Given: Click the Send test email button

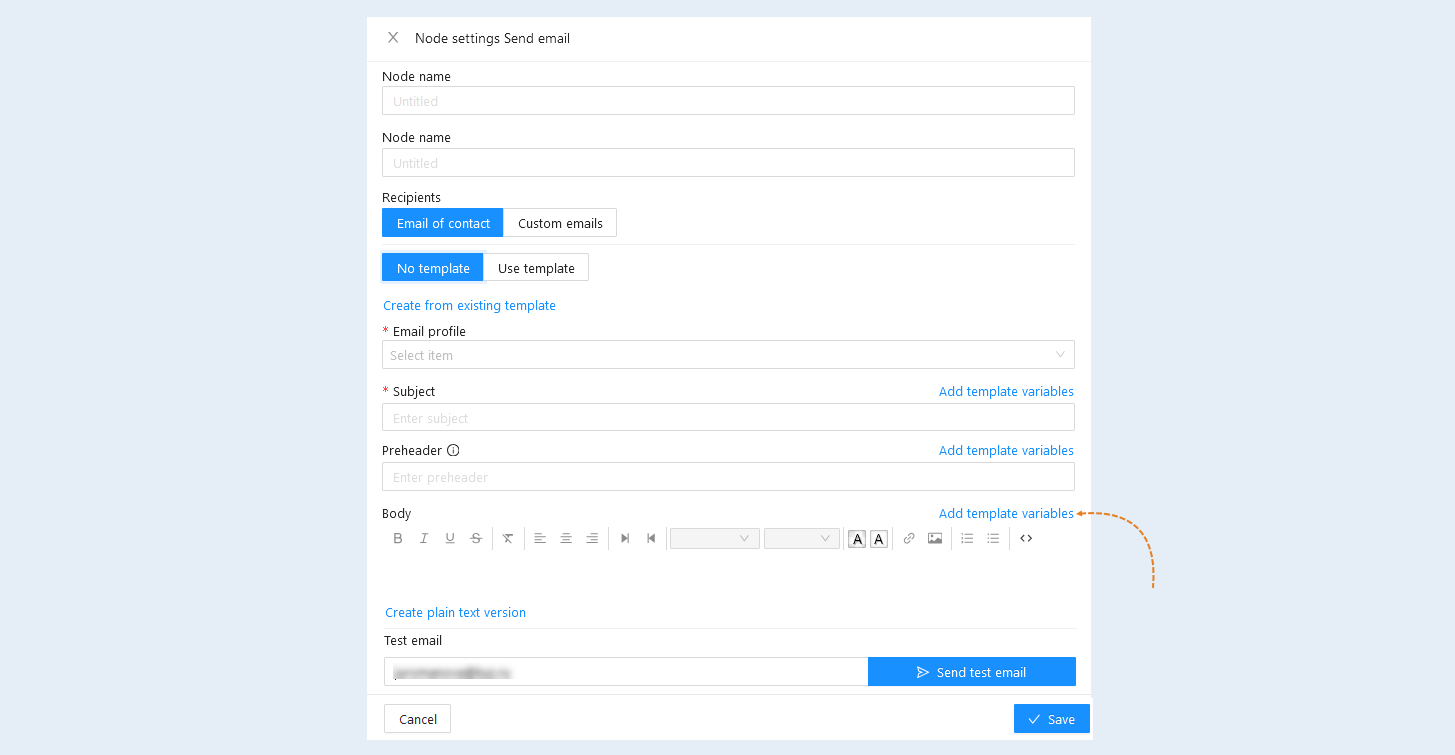Looking at the screenshot, I should pyautogui.click(x=972, y=672).
